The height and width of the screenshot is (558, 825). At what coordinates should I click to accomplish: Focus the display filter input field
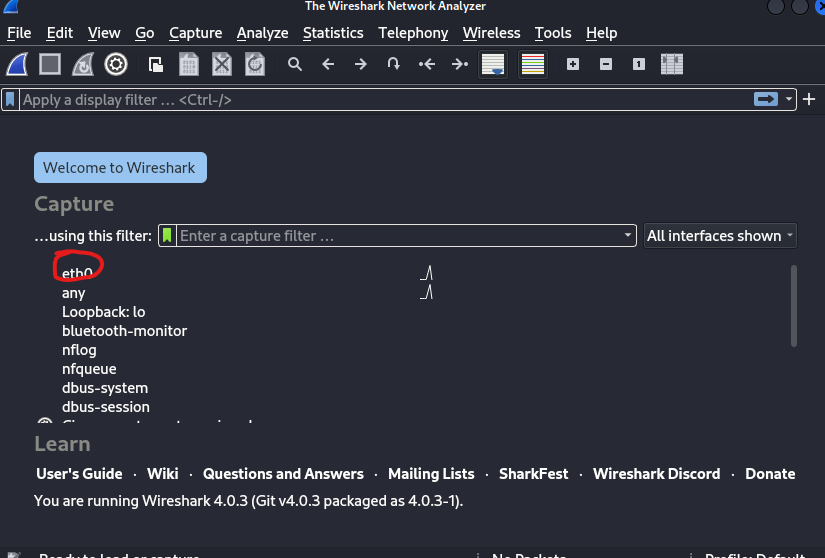point(386,99)
